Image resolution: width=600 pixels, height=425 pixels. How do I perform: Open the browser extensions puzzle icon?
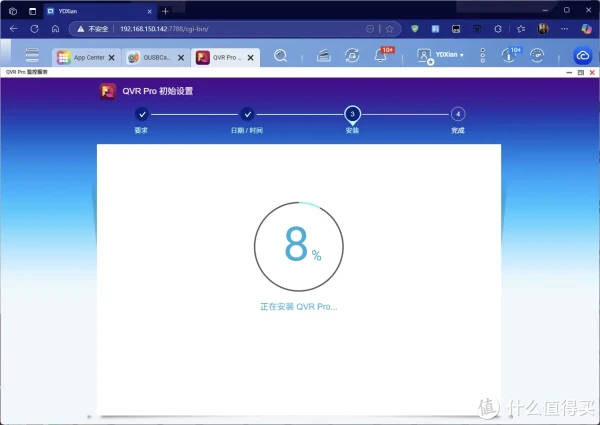pyautogui.click(x=498, y=29)
